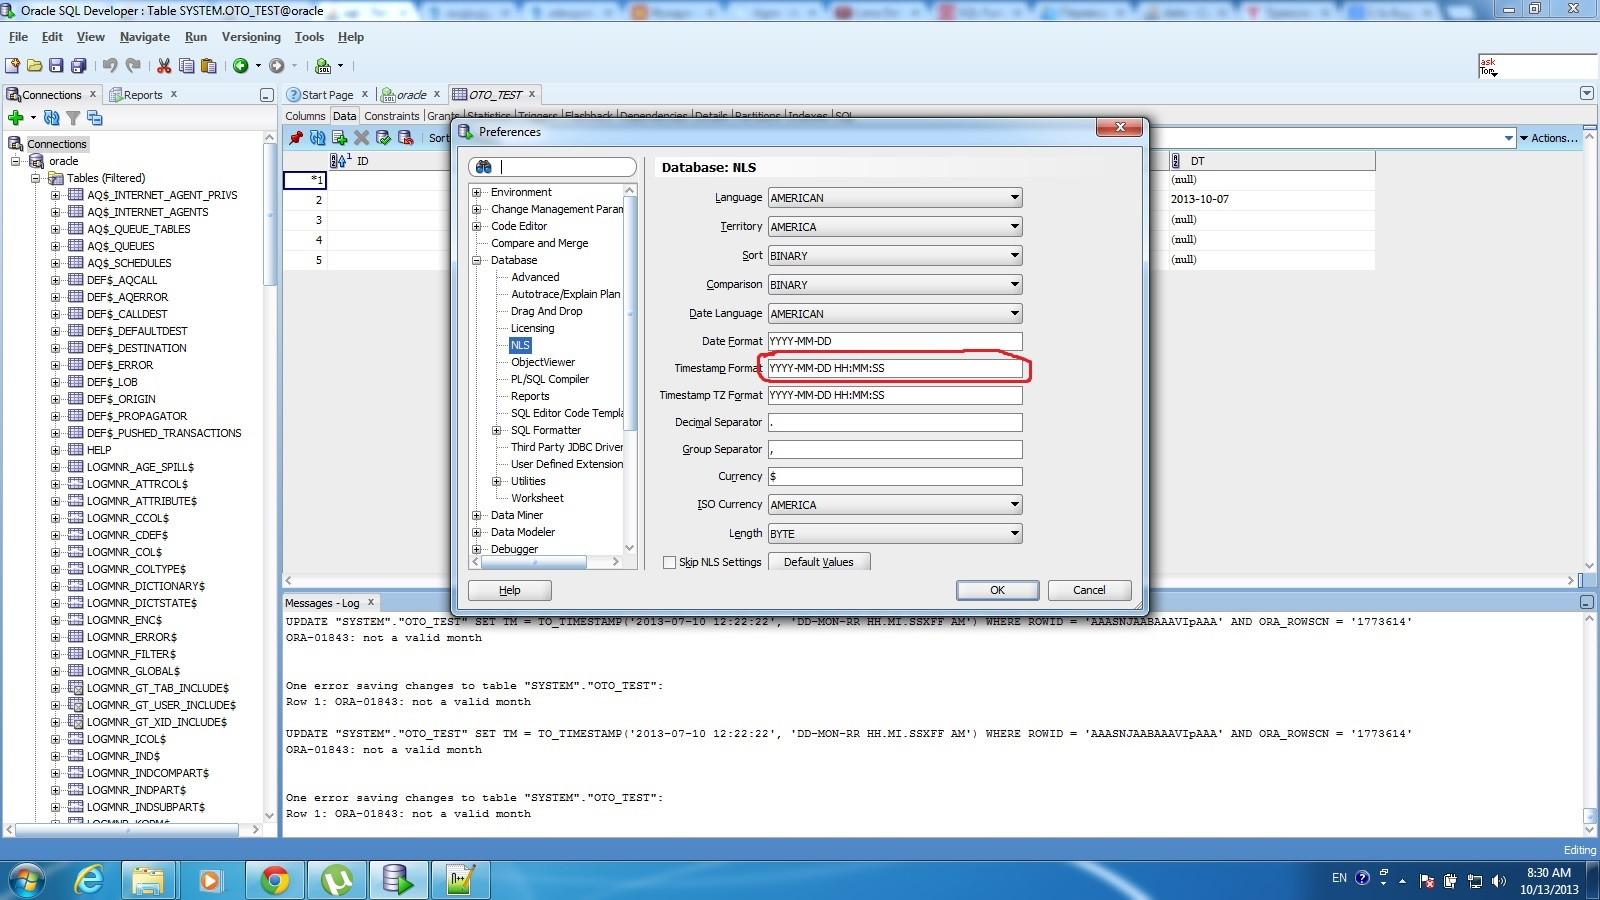This screenshot has width=1600, height=900.
Task: Click the Rollback Changes icon
Action: [405, 138]
